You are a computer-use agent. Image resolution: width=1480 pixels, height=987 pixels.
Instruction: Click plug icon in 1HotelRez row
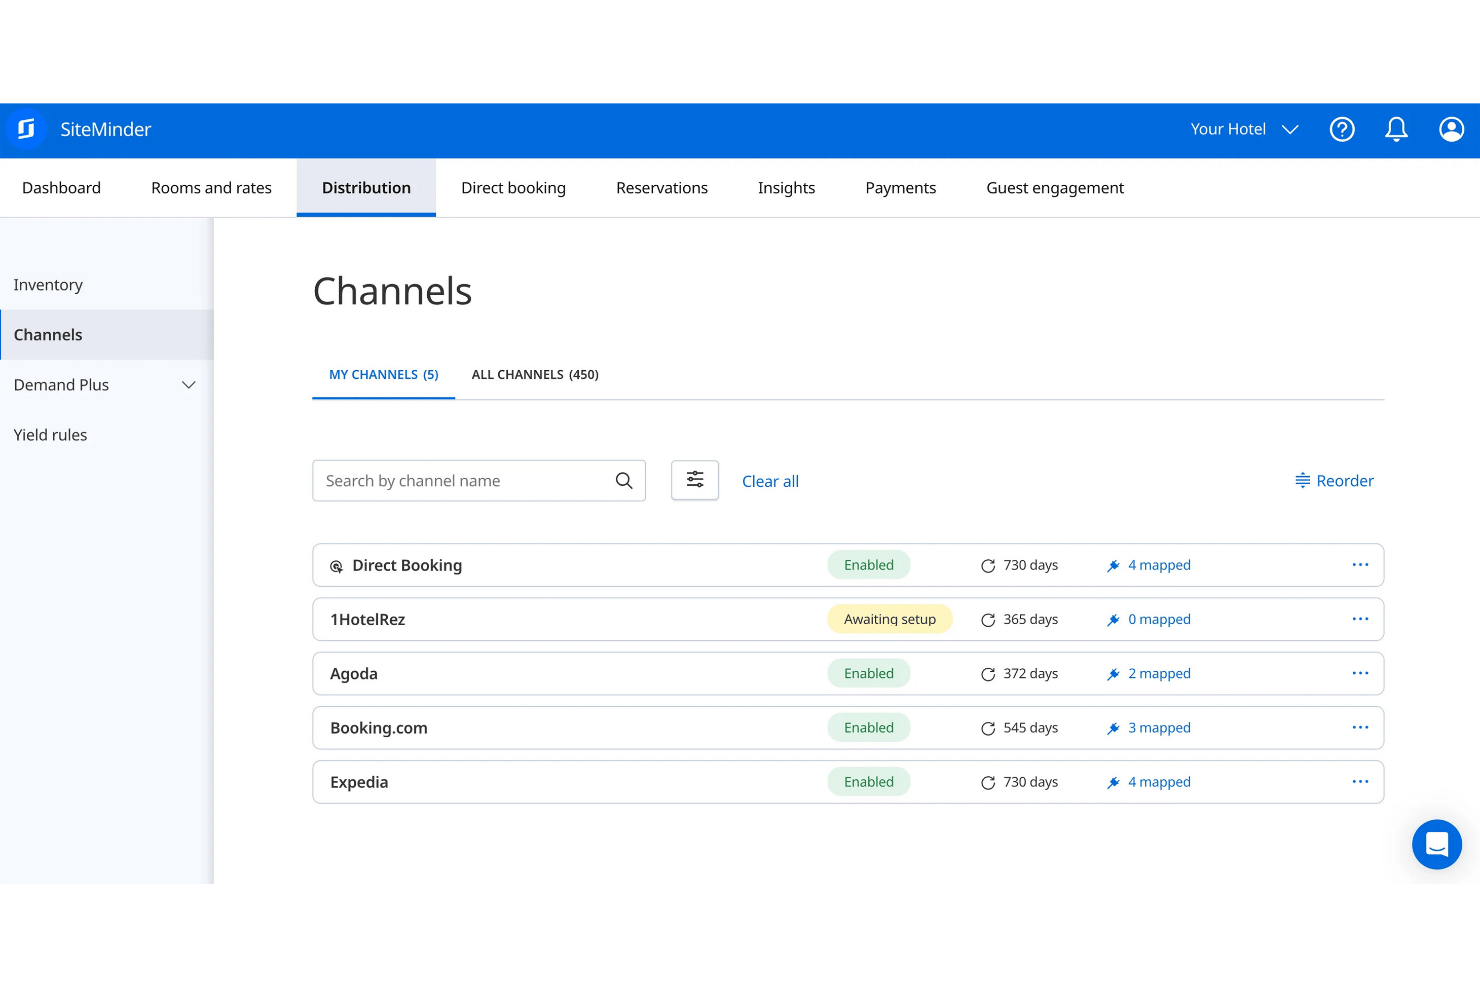pyautogui.click(x=1113, y=620)
